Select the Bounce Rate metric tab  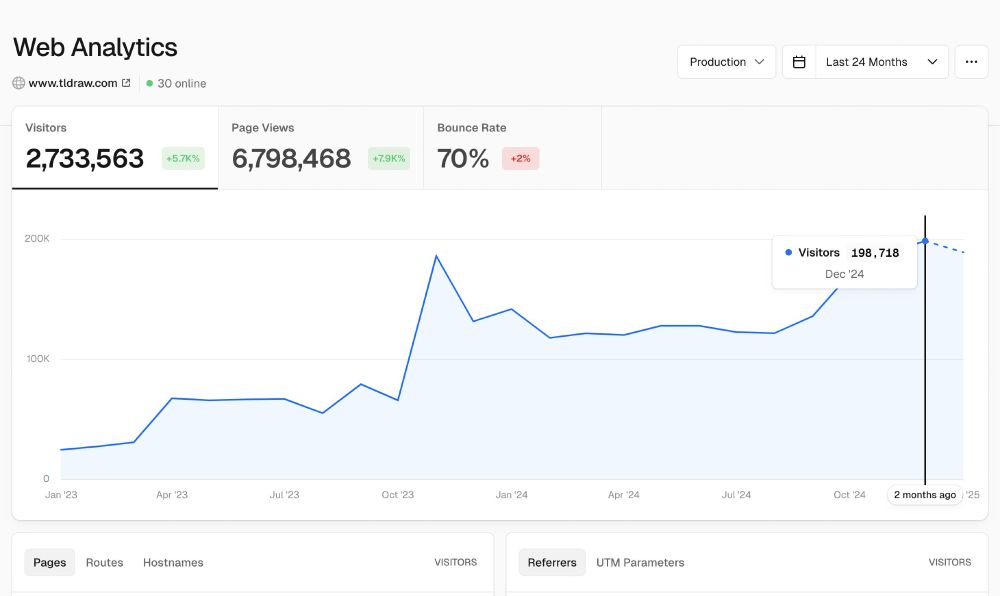click(x=513, y=148)
